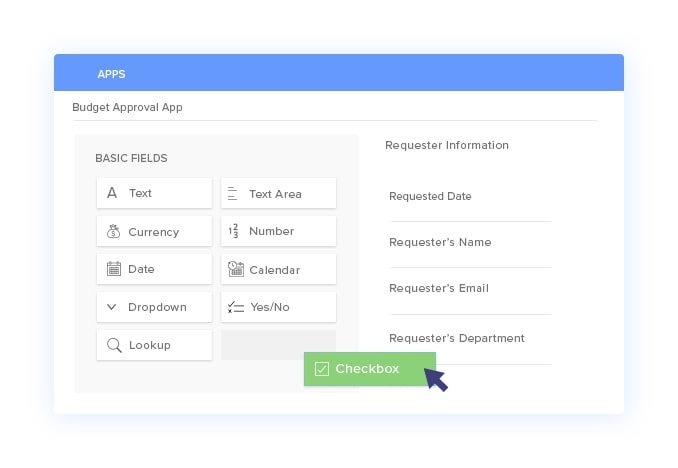Add the Text Area field
Image resolution: width=678 pixels, height=468 pixels.
click(278, 193)
